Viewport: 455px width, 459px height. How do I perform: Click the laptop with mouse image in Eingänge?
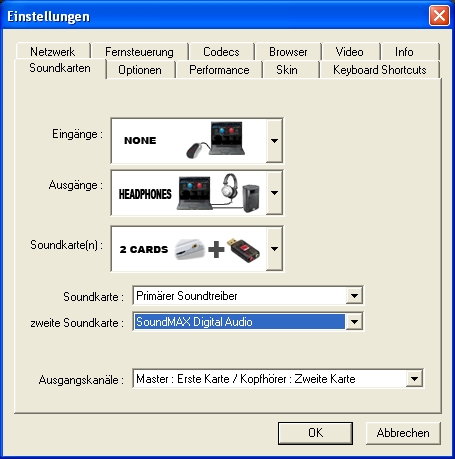(x=216, y=140)
